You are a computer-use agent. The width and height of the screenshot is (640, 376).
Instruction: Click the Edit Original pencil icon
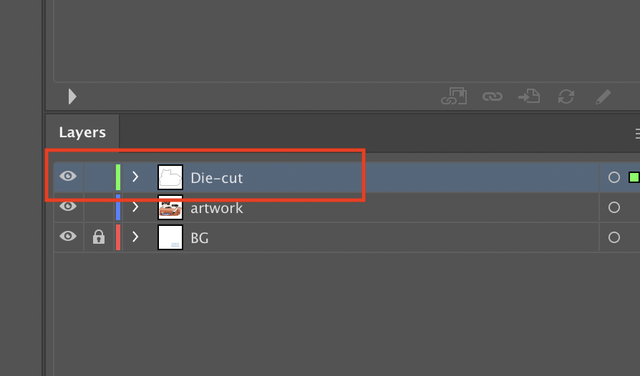pyautogui.click(x=603, y=97)
